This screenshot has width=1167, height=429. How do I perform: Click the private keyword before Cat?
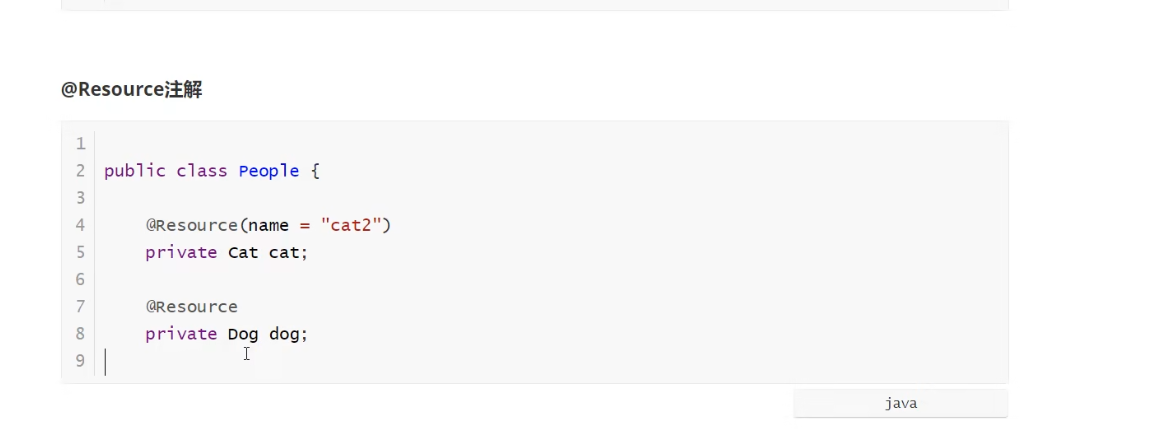point(181,252)
